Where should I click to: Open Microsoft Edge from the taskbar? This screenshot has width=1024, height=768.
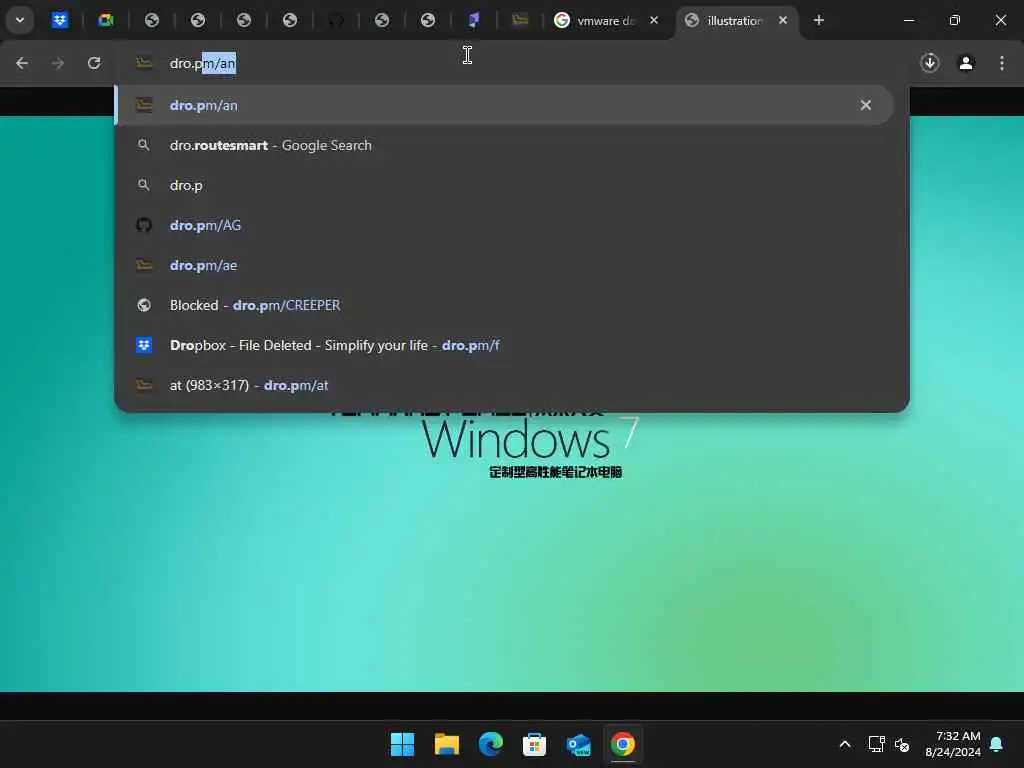click(490, 744)
